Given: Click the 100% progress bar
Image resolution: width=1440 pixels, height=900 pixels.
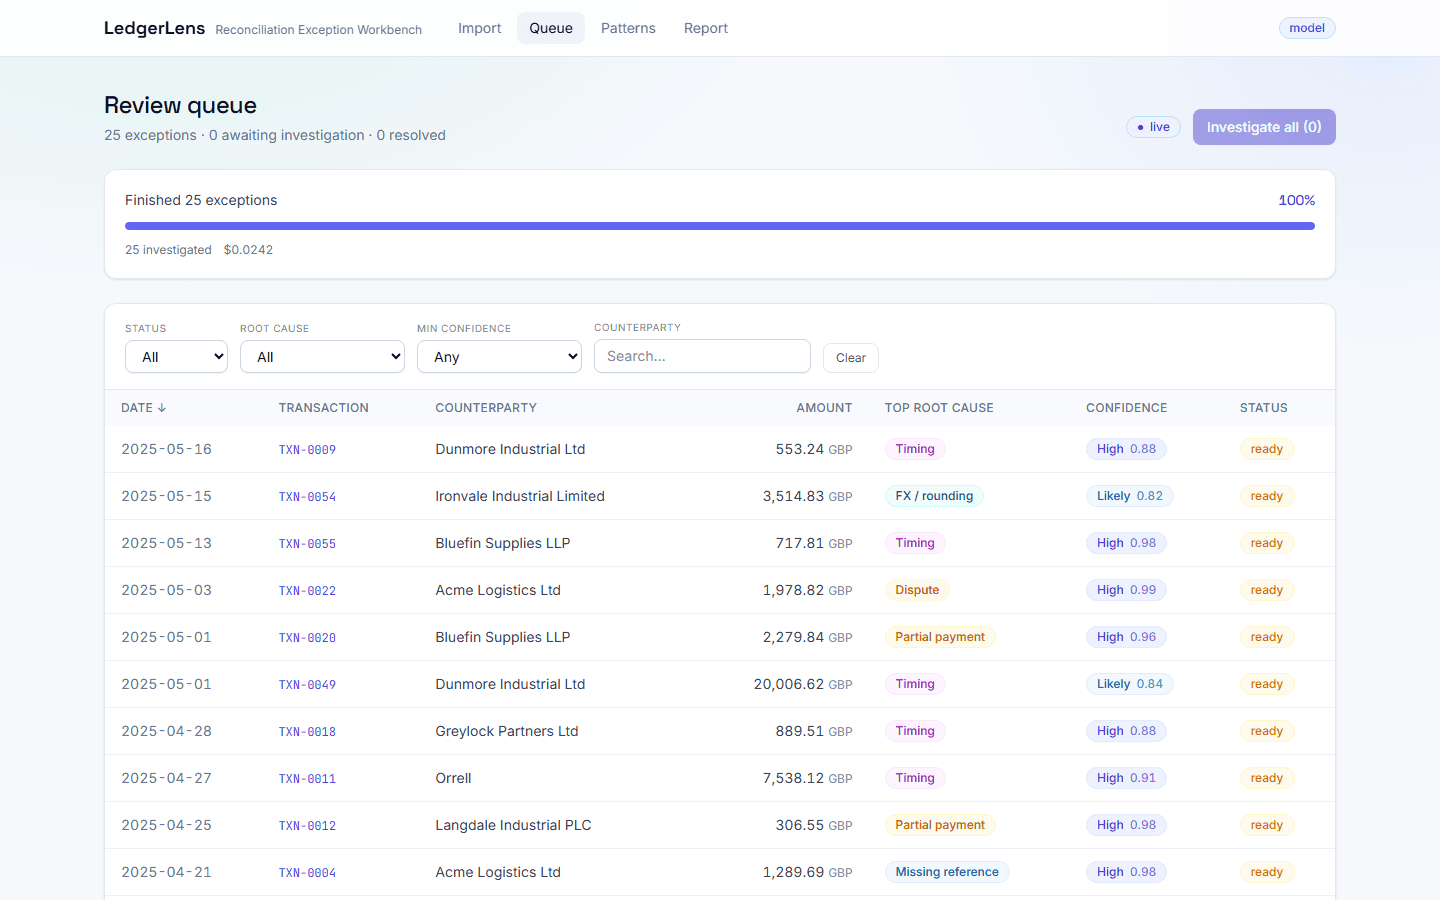Looking at the screenshot, I should tap(720, 226).
